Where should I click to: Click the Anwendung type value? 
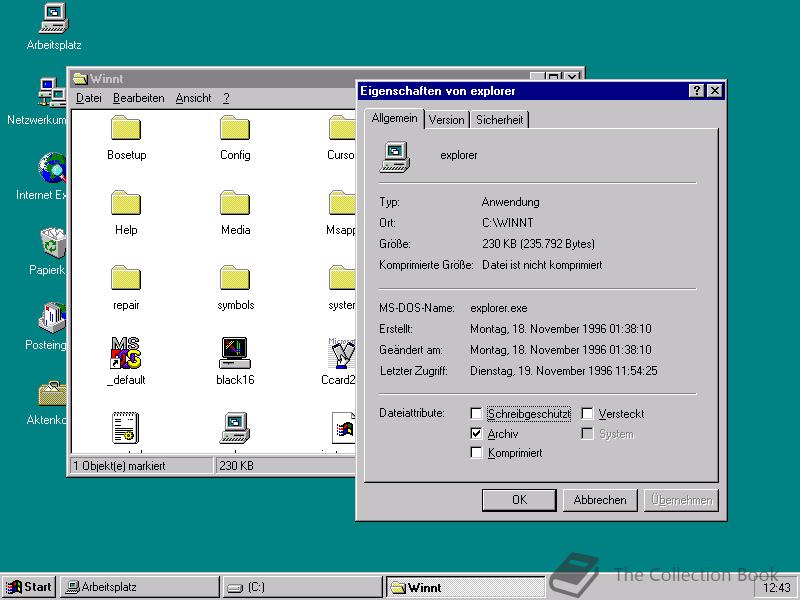click(x=510, y=202)
